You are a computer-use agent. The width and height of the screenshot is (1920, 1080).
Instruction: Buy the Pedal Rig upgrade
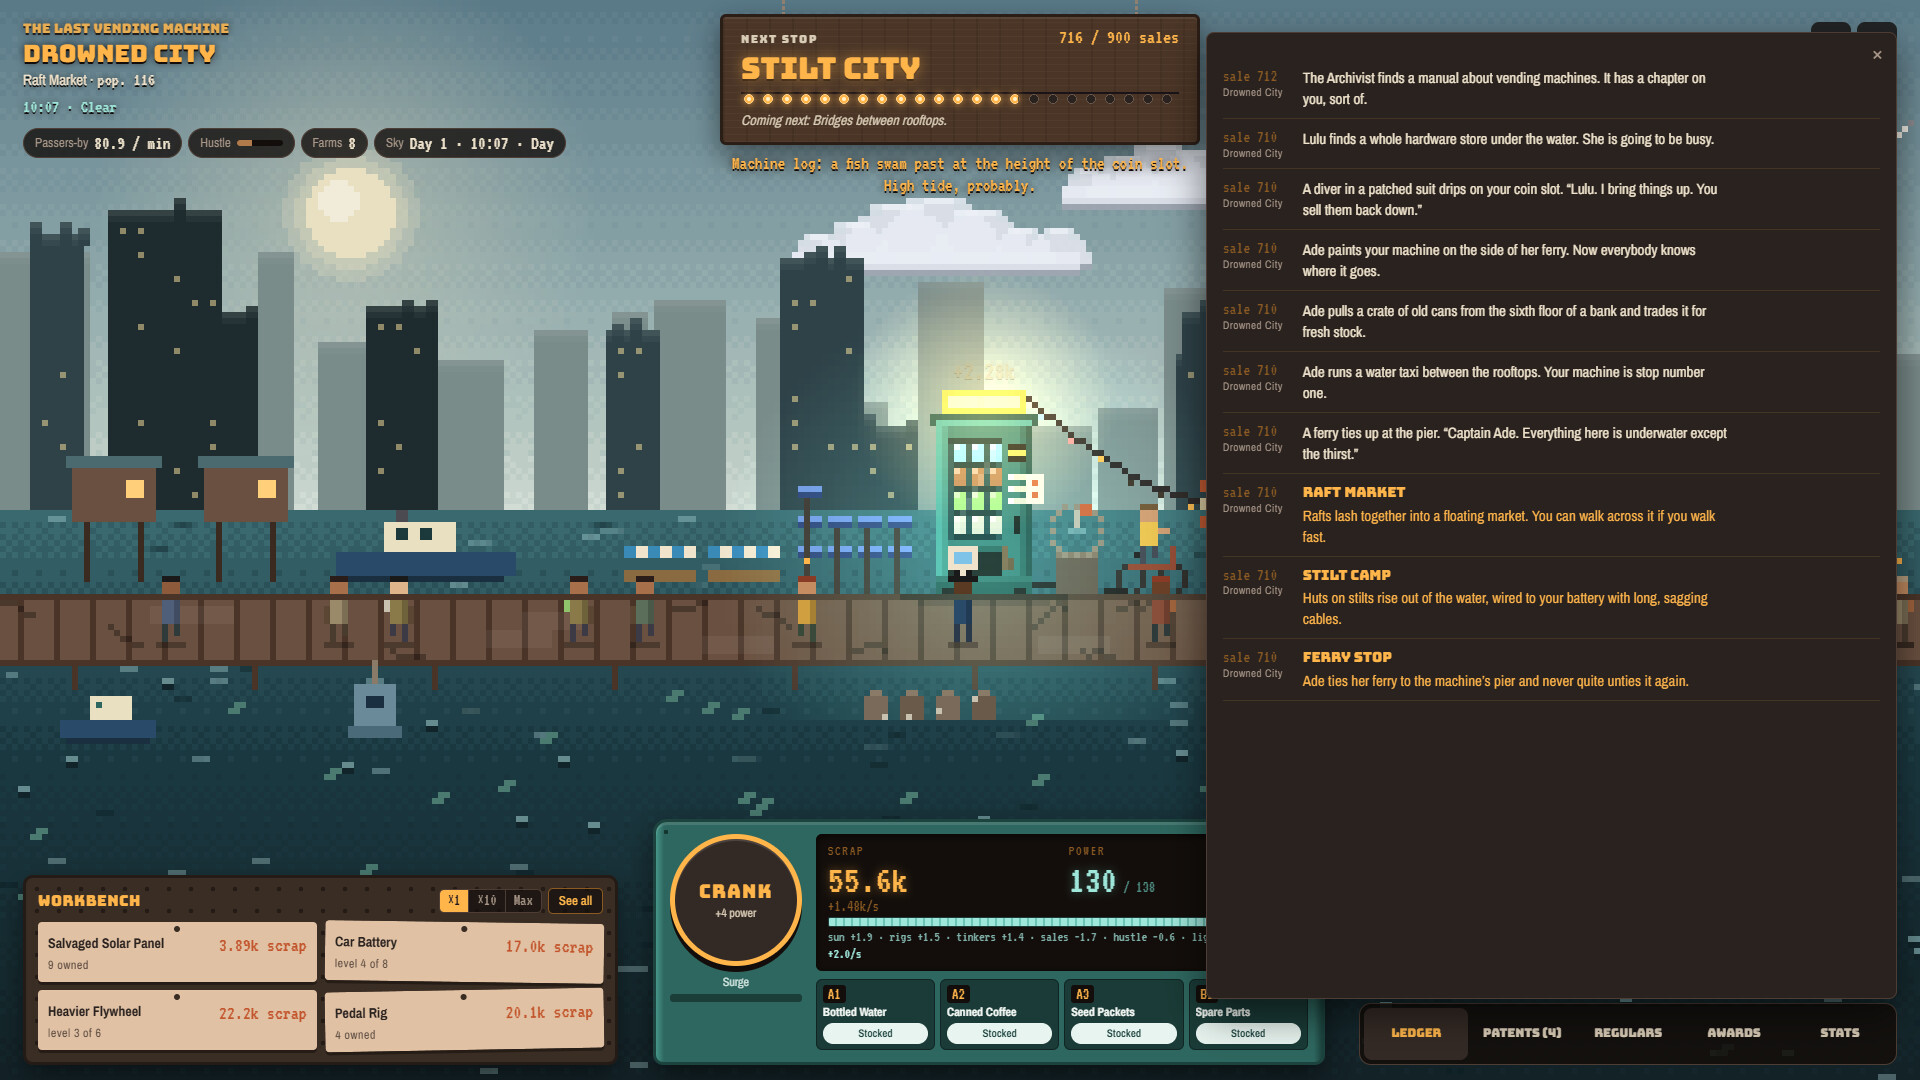click(464, 1020)
